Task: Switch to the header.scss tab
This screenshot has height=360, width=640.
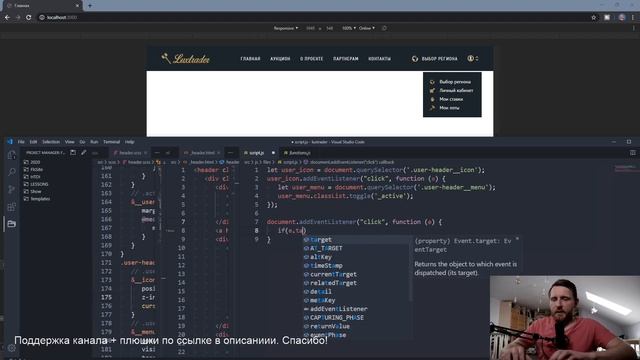Action: pos(130,153)
